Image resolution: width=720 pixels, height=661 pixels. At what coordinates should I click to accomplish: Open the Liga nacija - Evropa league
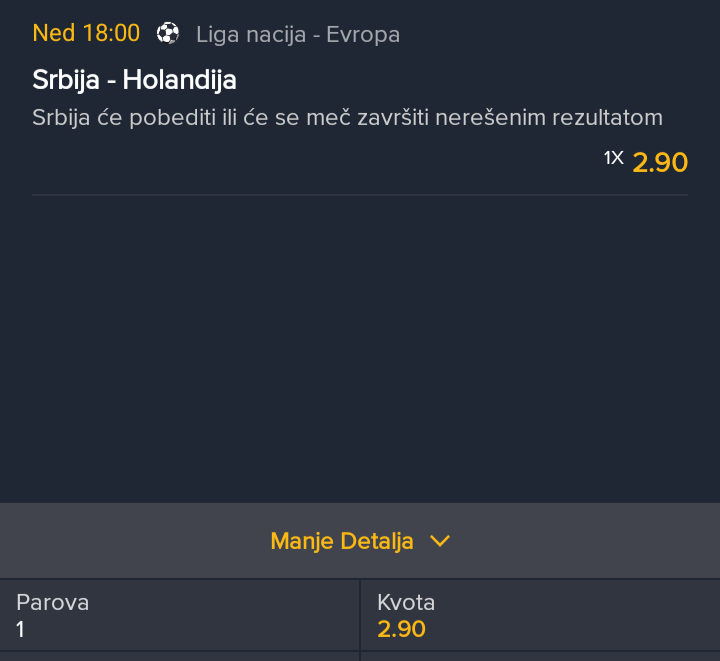coord(298,35)
